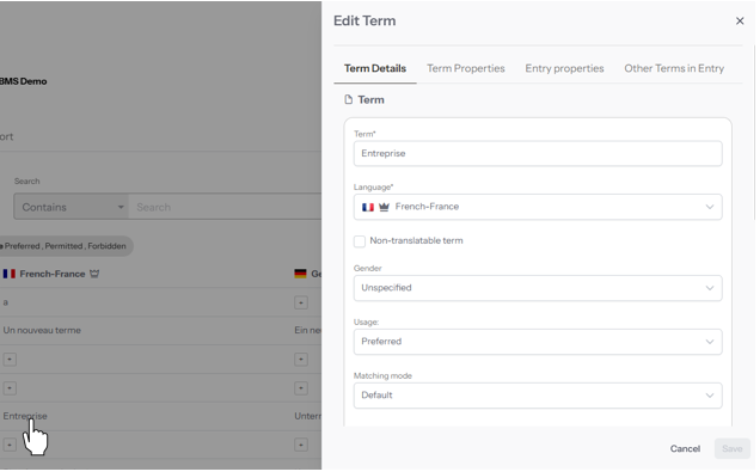Enable the Non-translatable term checkbox

(360, 241)
